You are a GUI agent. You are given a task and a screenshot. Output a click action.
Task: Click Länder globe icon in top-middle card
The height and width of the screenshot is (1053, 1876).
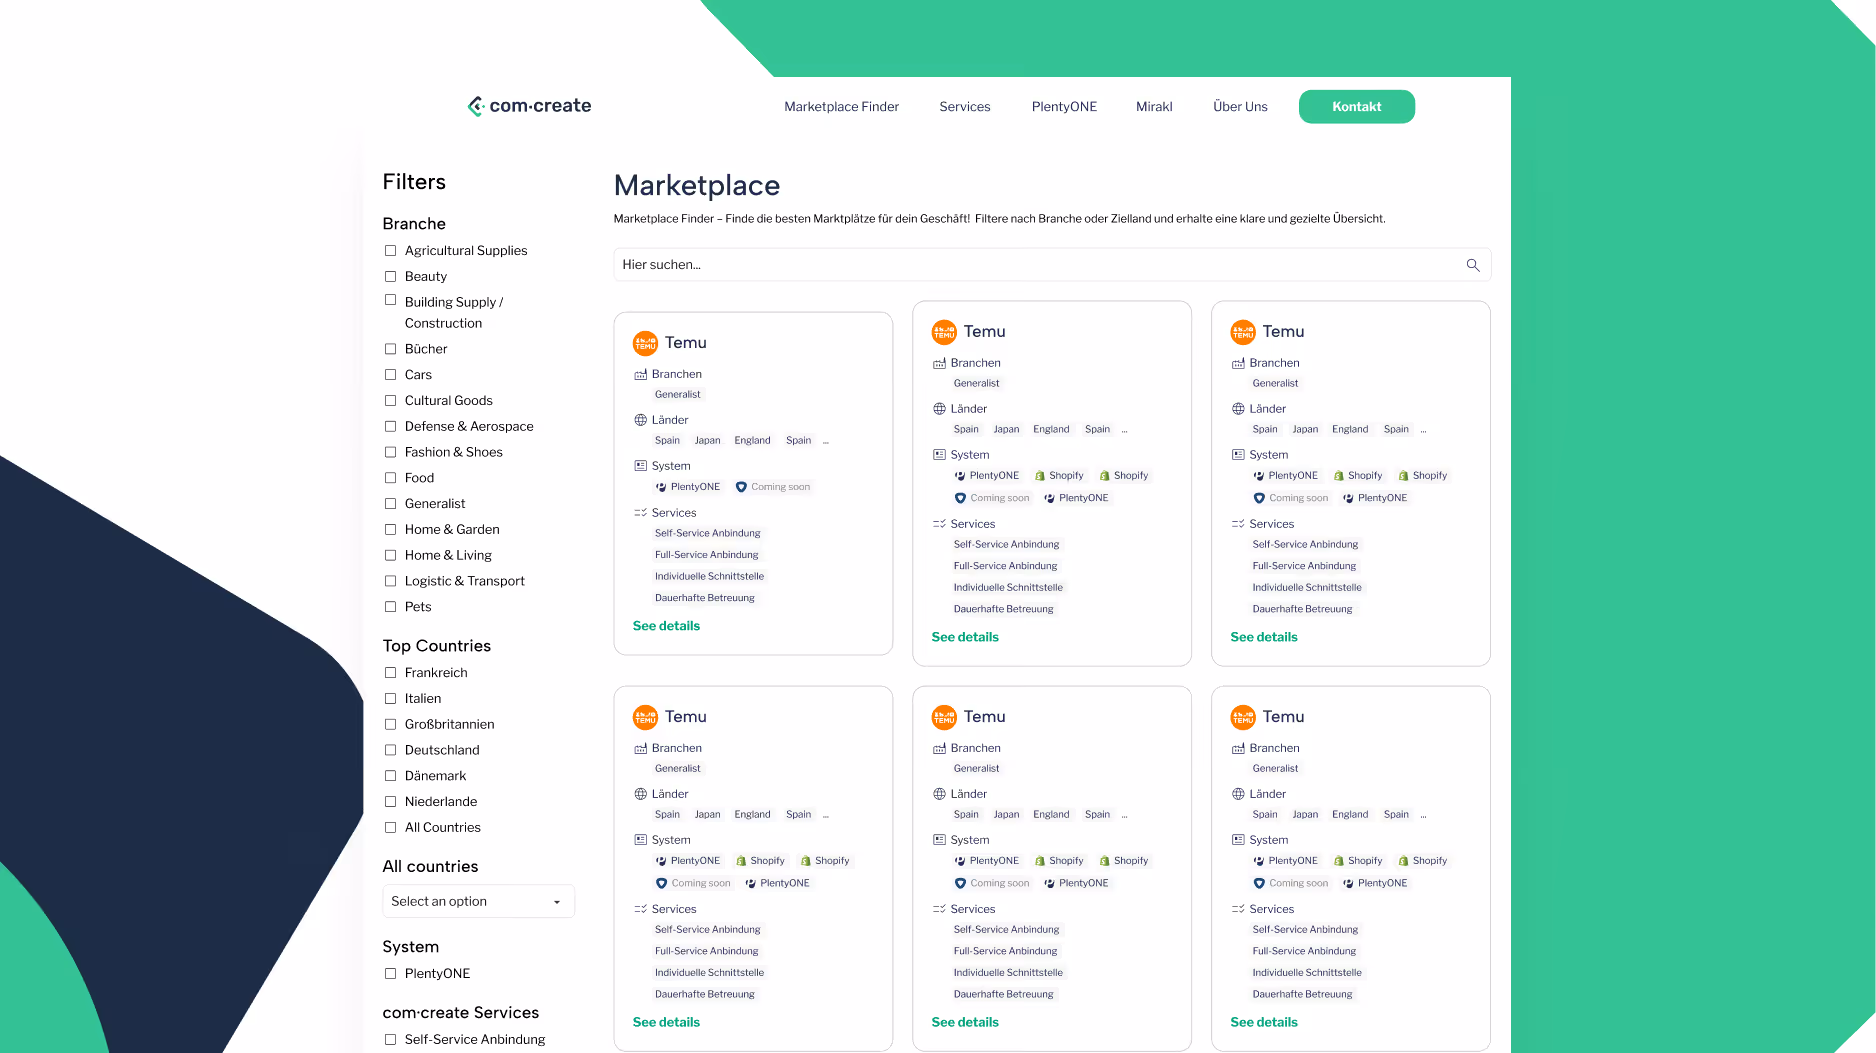[x=939, y=409]
